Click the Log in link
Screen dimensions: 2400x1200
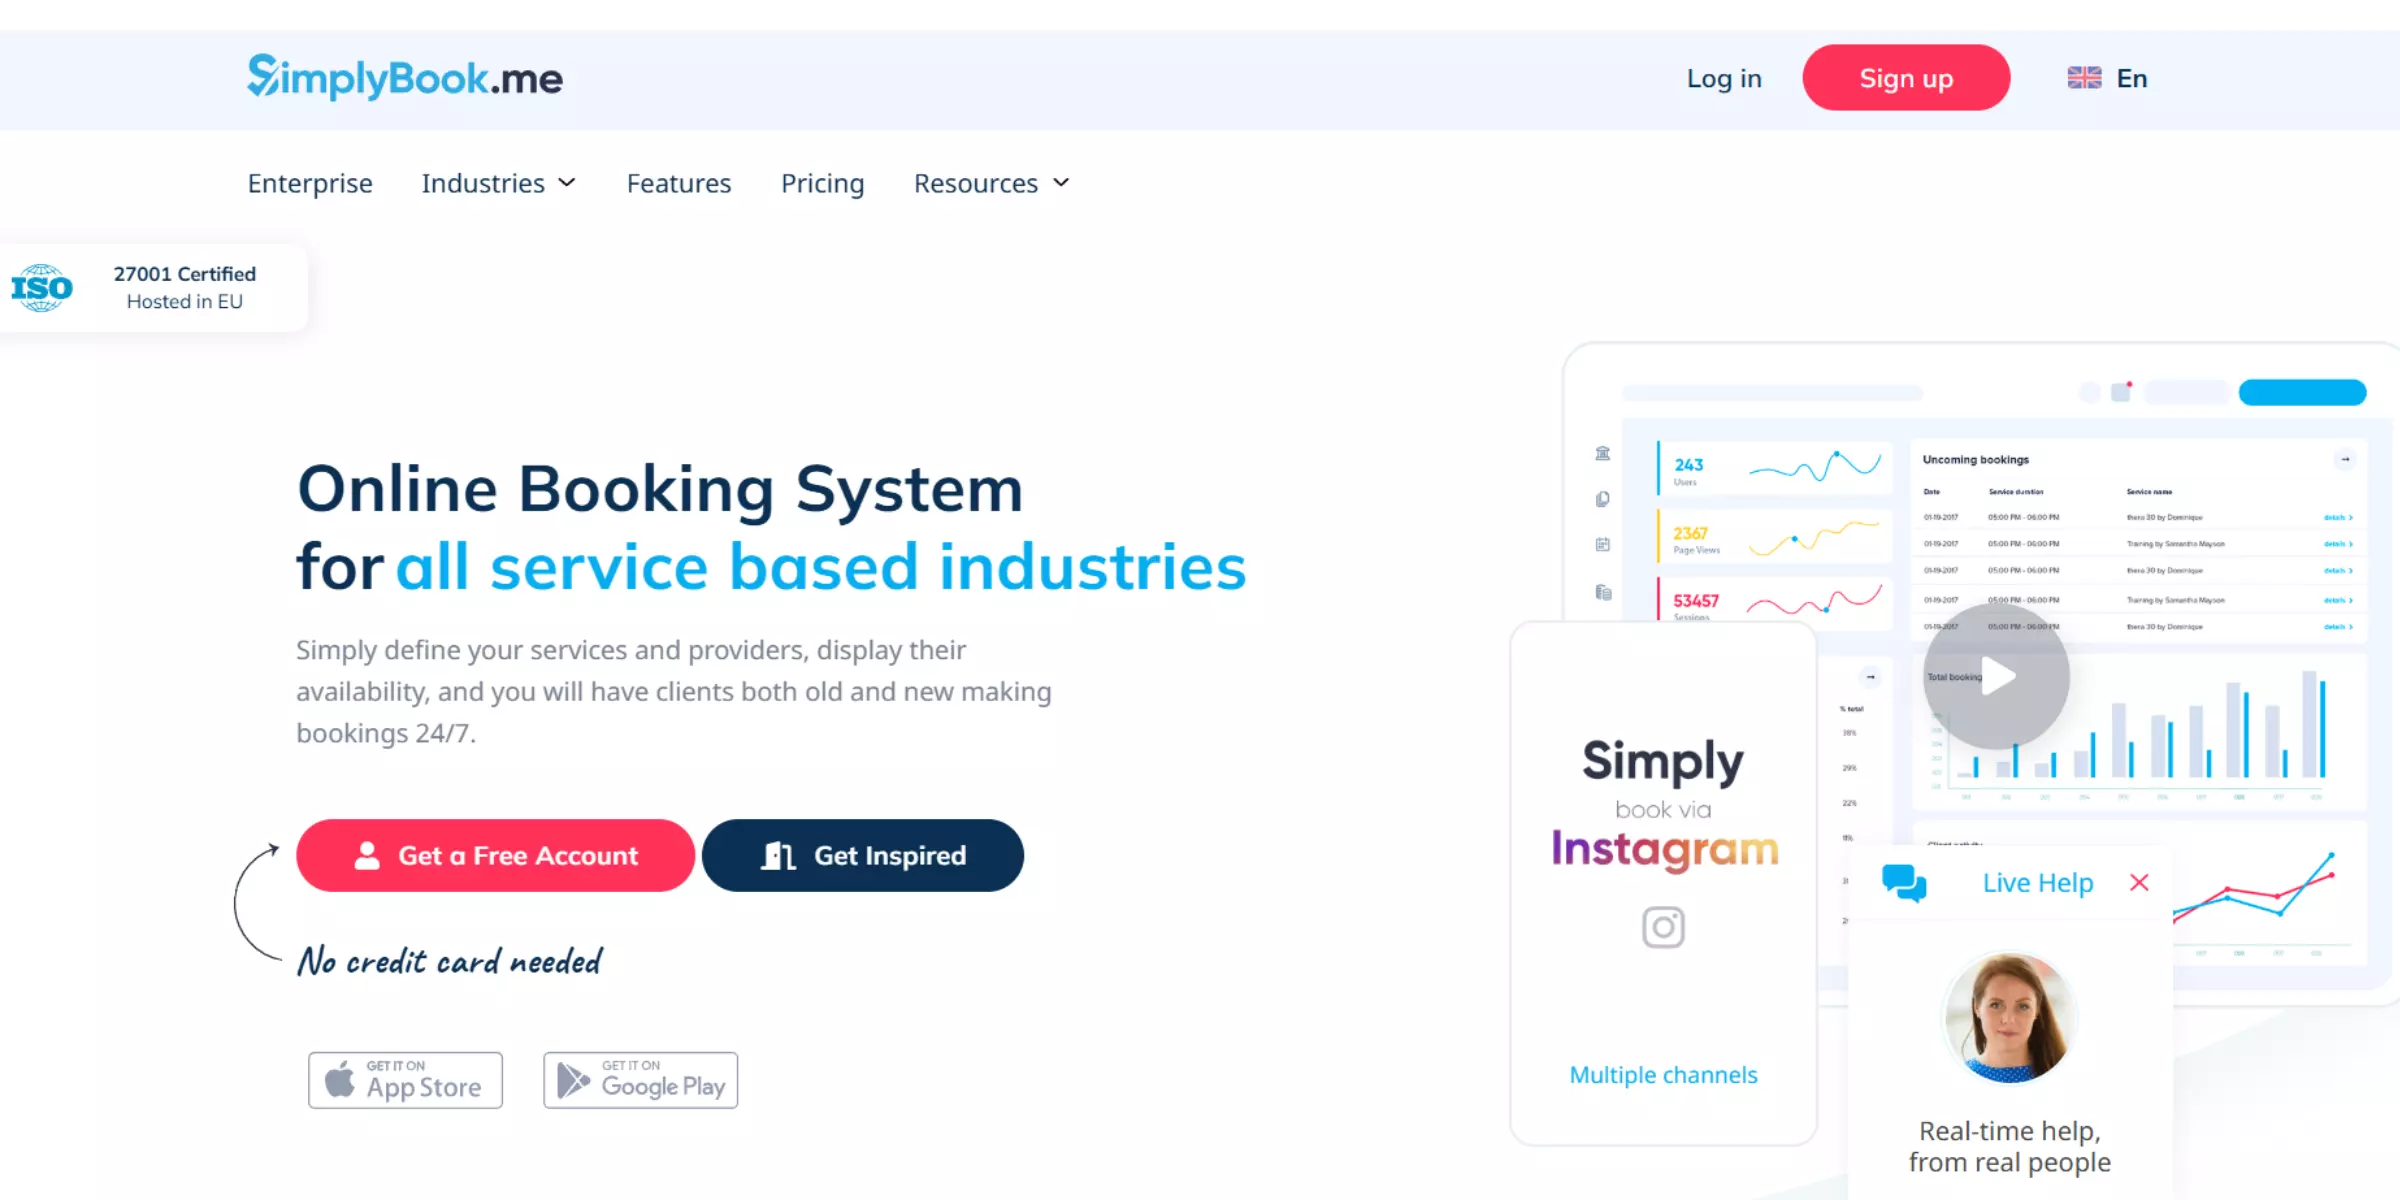[1724, 78]
